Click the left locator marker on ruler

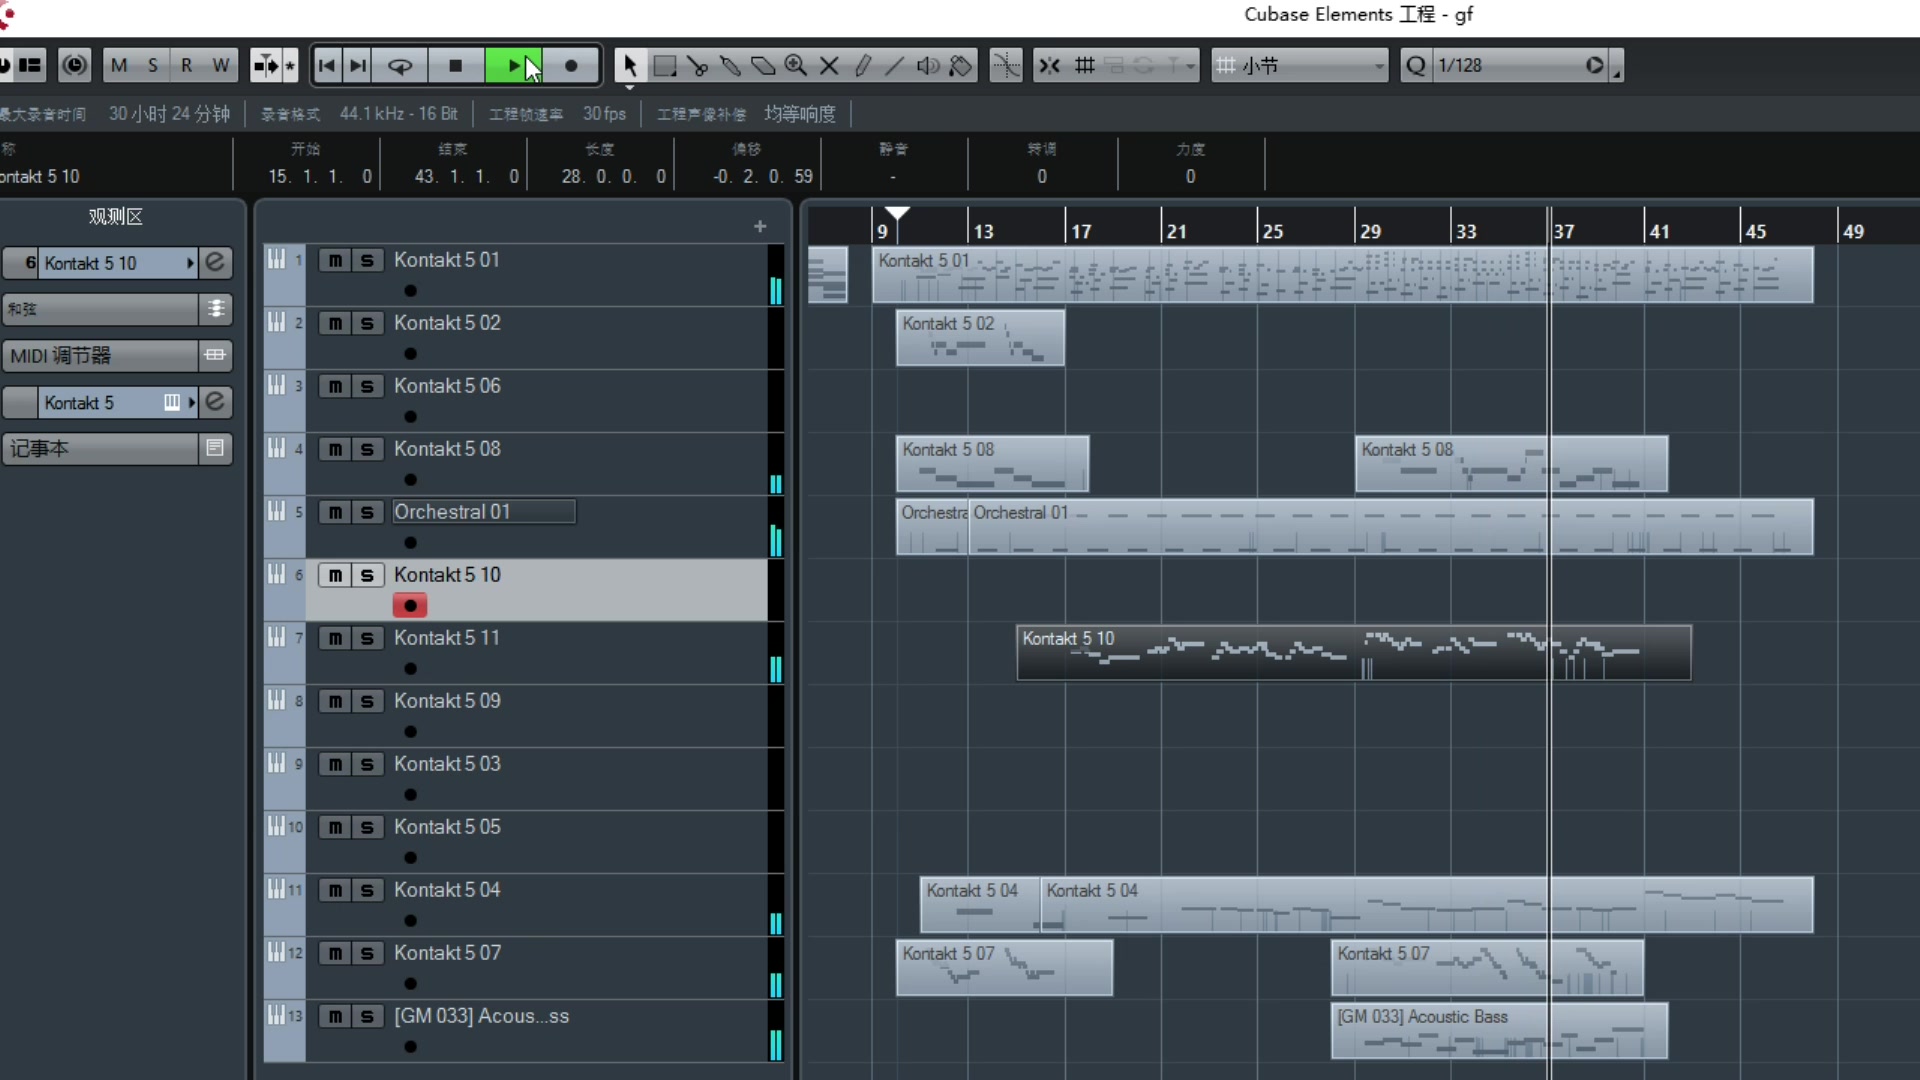(897, 213)
